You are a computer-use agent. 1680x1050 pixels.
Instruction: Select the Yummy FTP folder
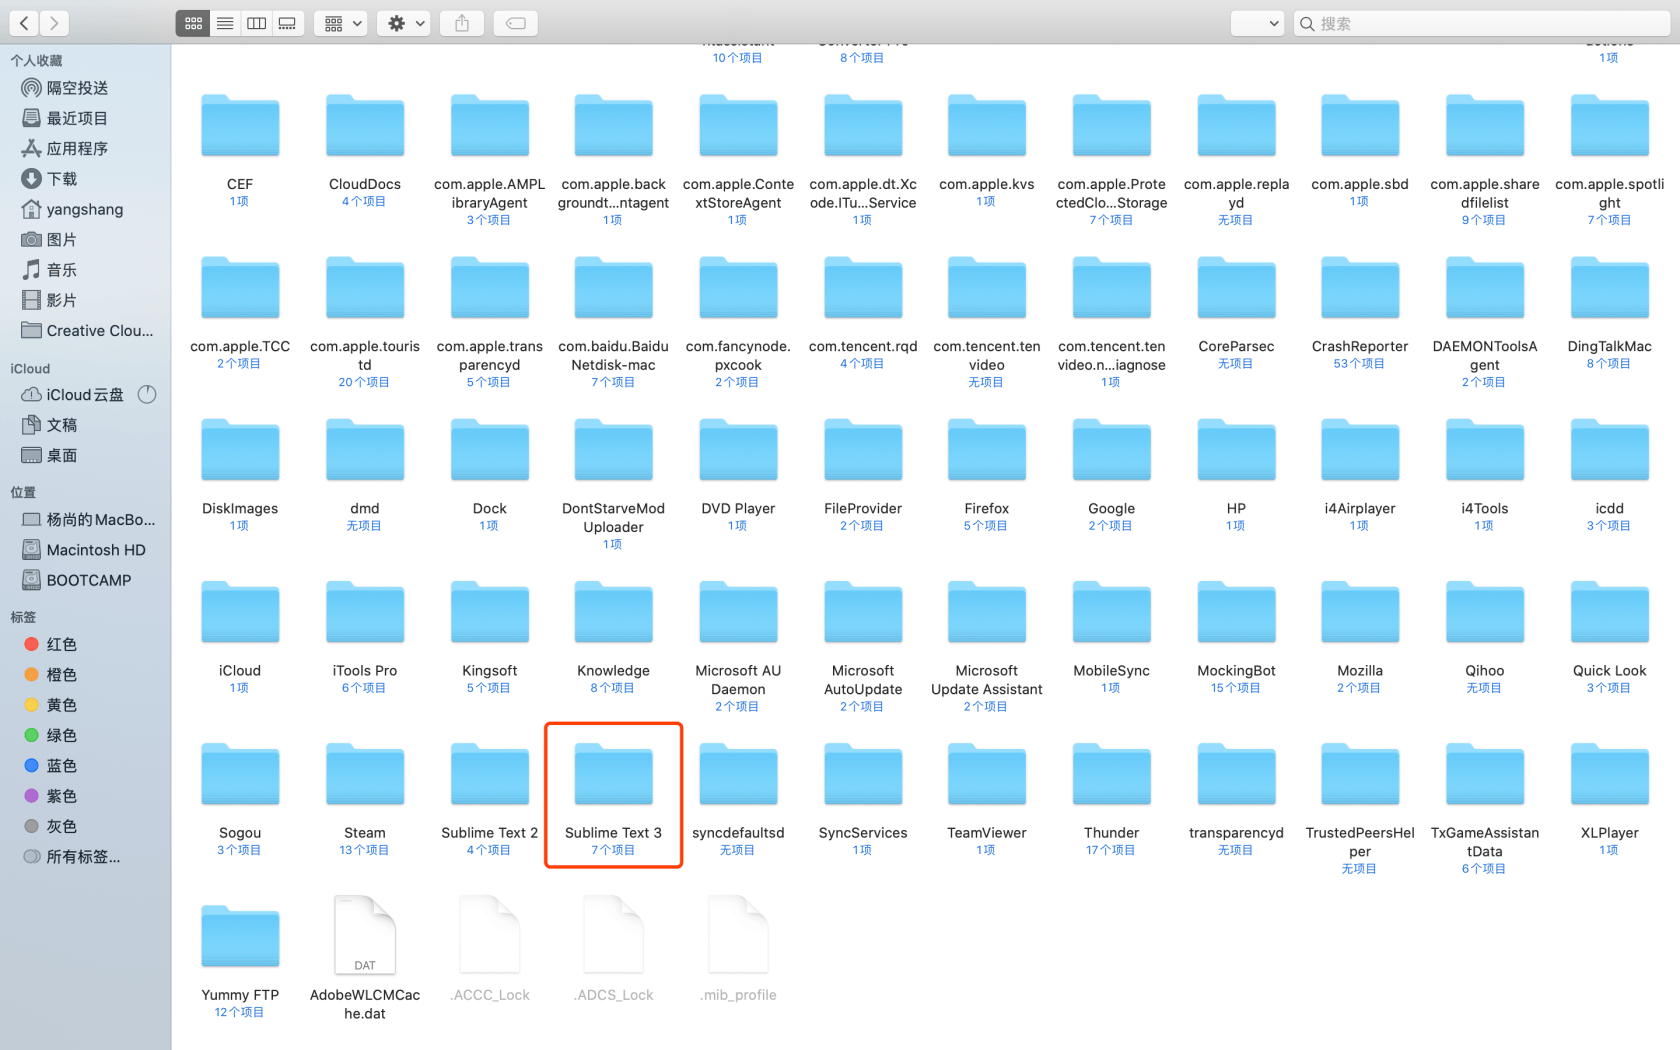coord(240,937)
